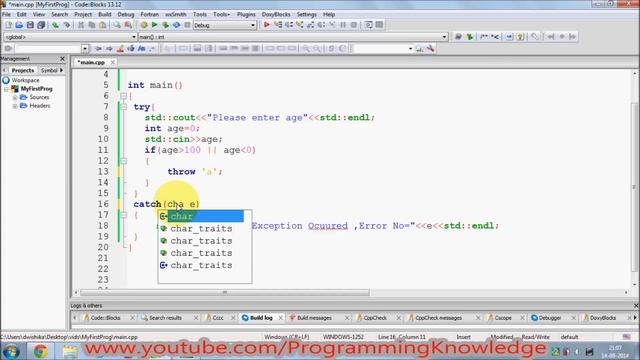This screenshot has height=360, width=640.
Task: Click the Debugging windows icon
Action: pyautogui.click(x=368, y=25)
